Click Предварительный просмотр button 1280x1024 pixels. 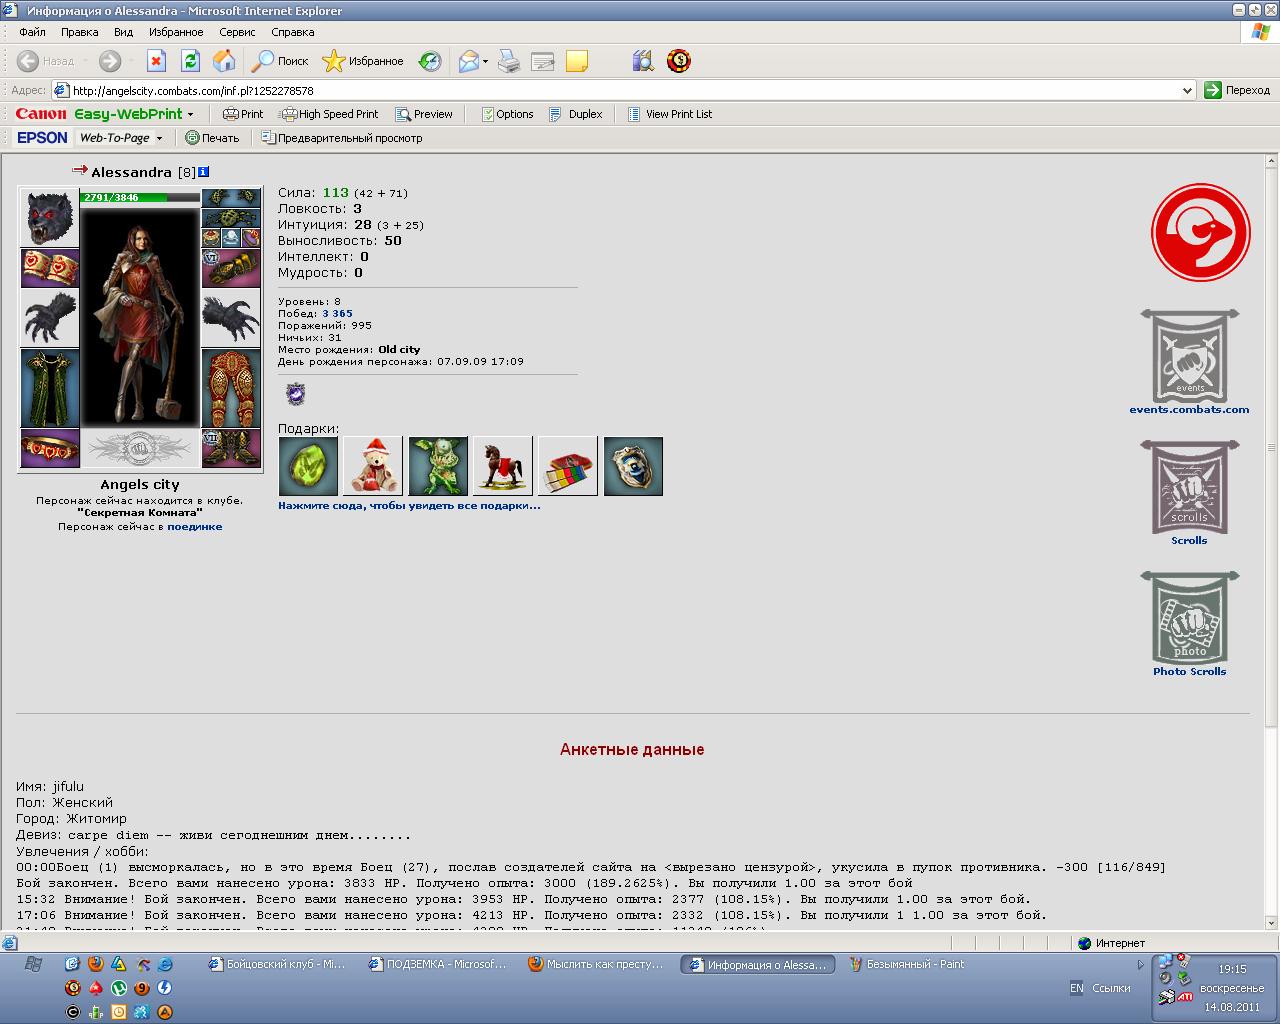(341, 138)
